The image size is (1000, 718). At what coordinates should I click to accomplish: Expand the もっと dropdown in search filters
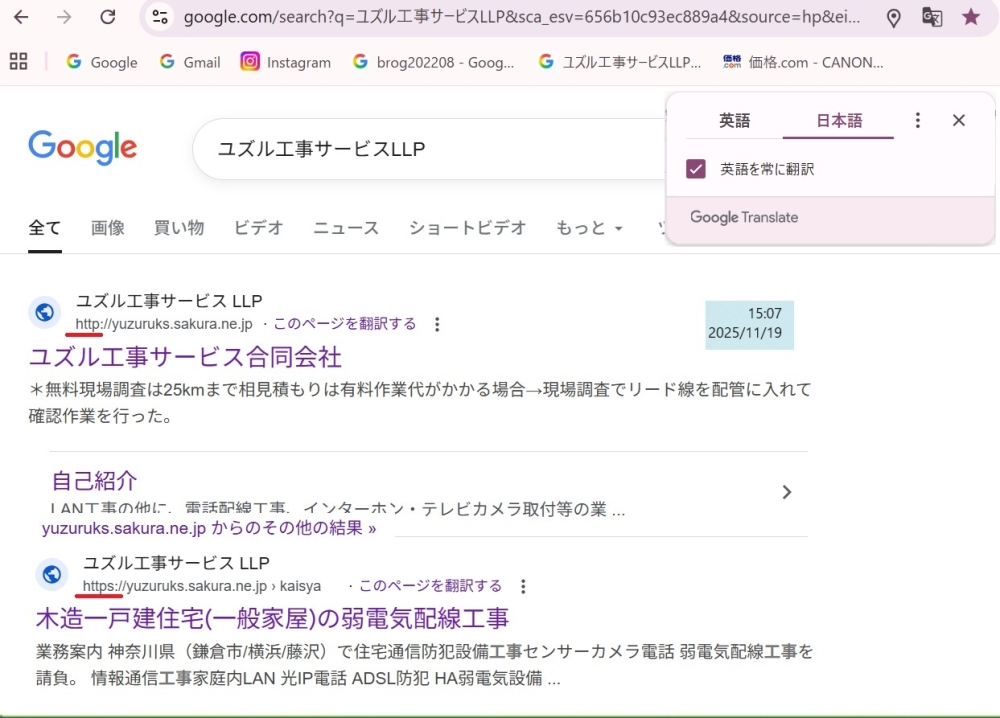tap(589, 228)
